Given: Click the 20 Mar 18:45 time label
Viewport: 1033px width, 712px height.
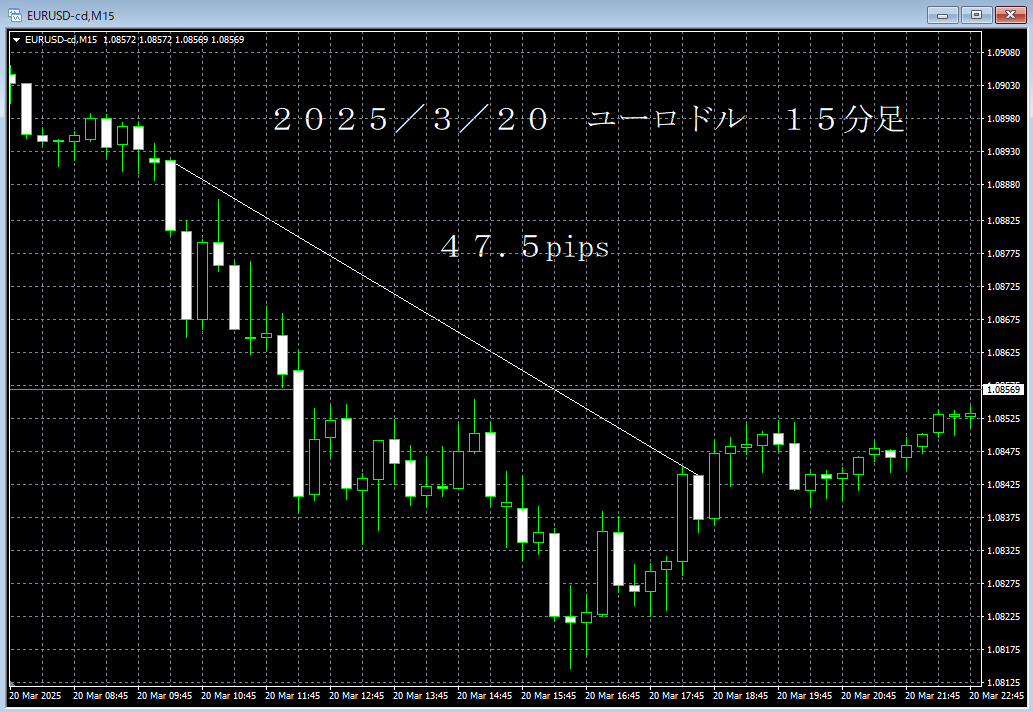Looking at the screenshot, I should pyautogui.click(x=740, y=696).
